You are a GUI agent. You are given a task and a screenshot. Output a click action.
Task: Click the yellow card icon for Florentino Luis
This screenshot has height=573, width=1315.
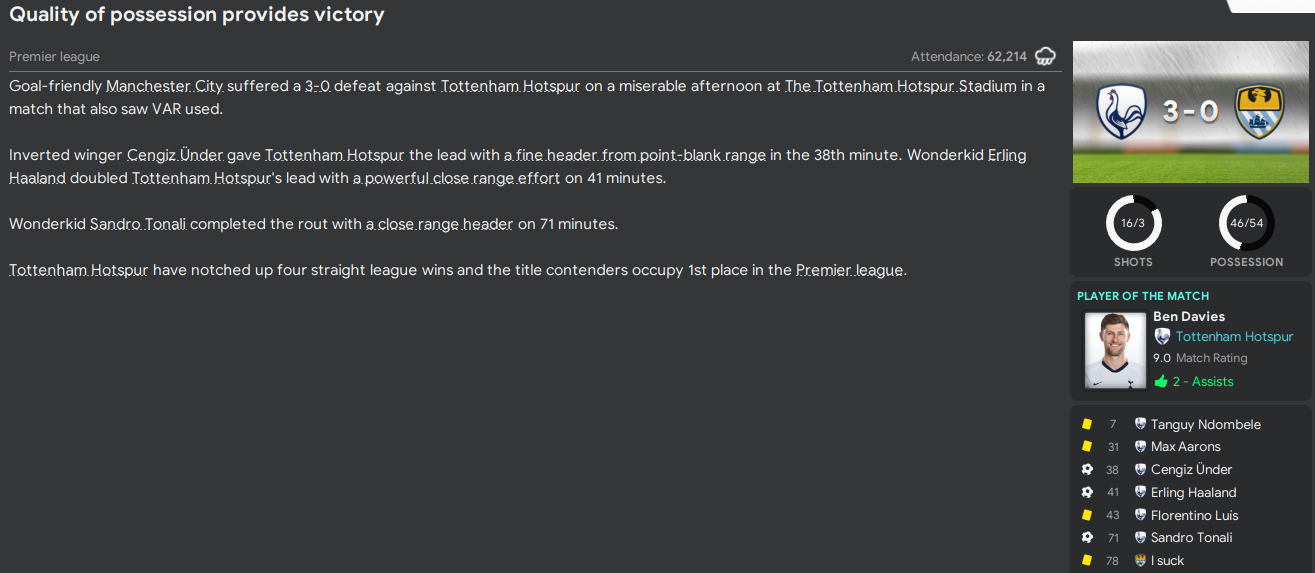(x=1087, y=515)
